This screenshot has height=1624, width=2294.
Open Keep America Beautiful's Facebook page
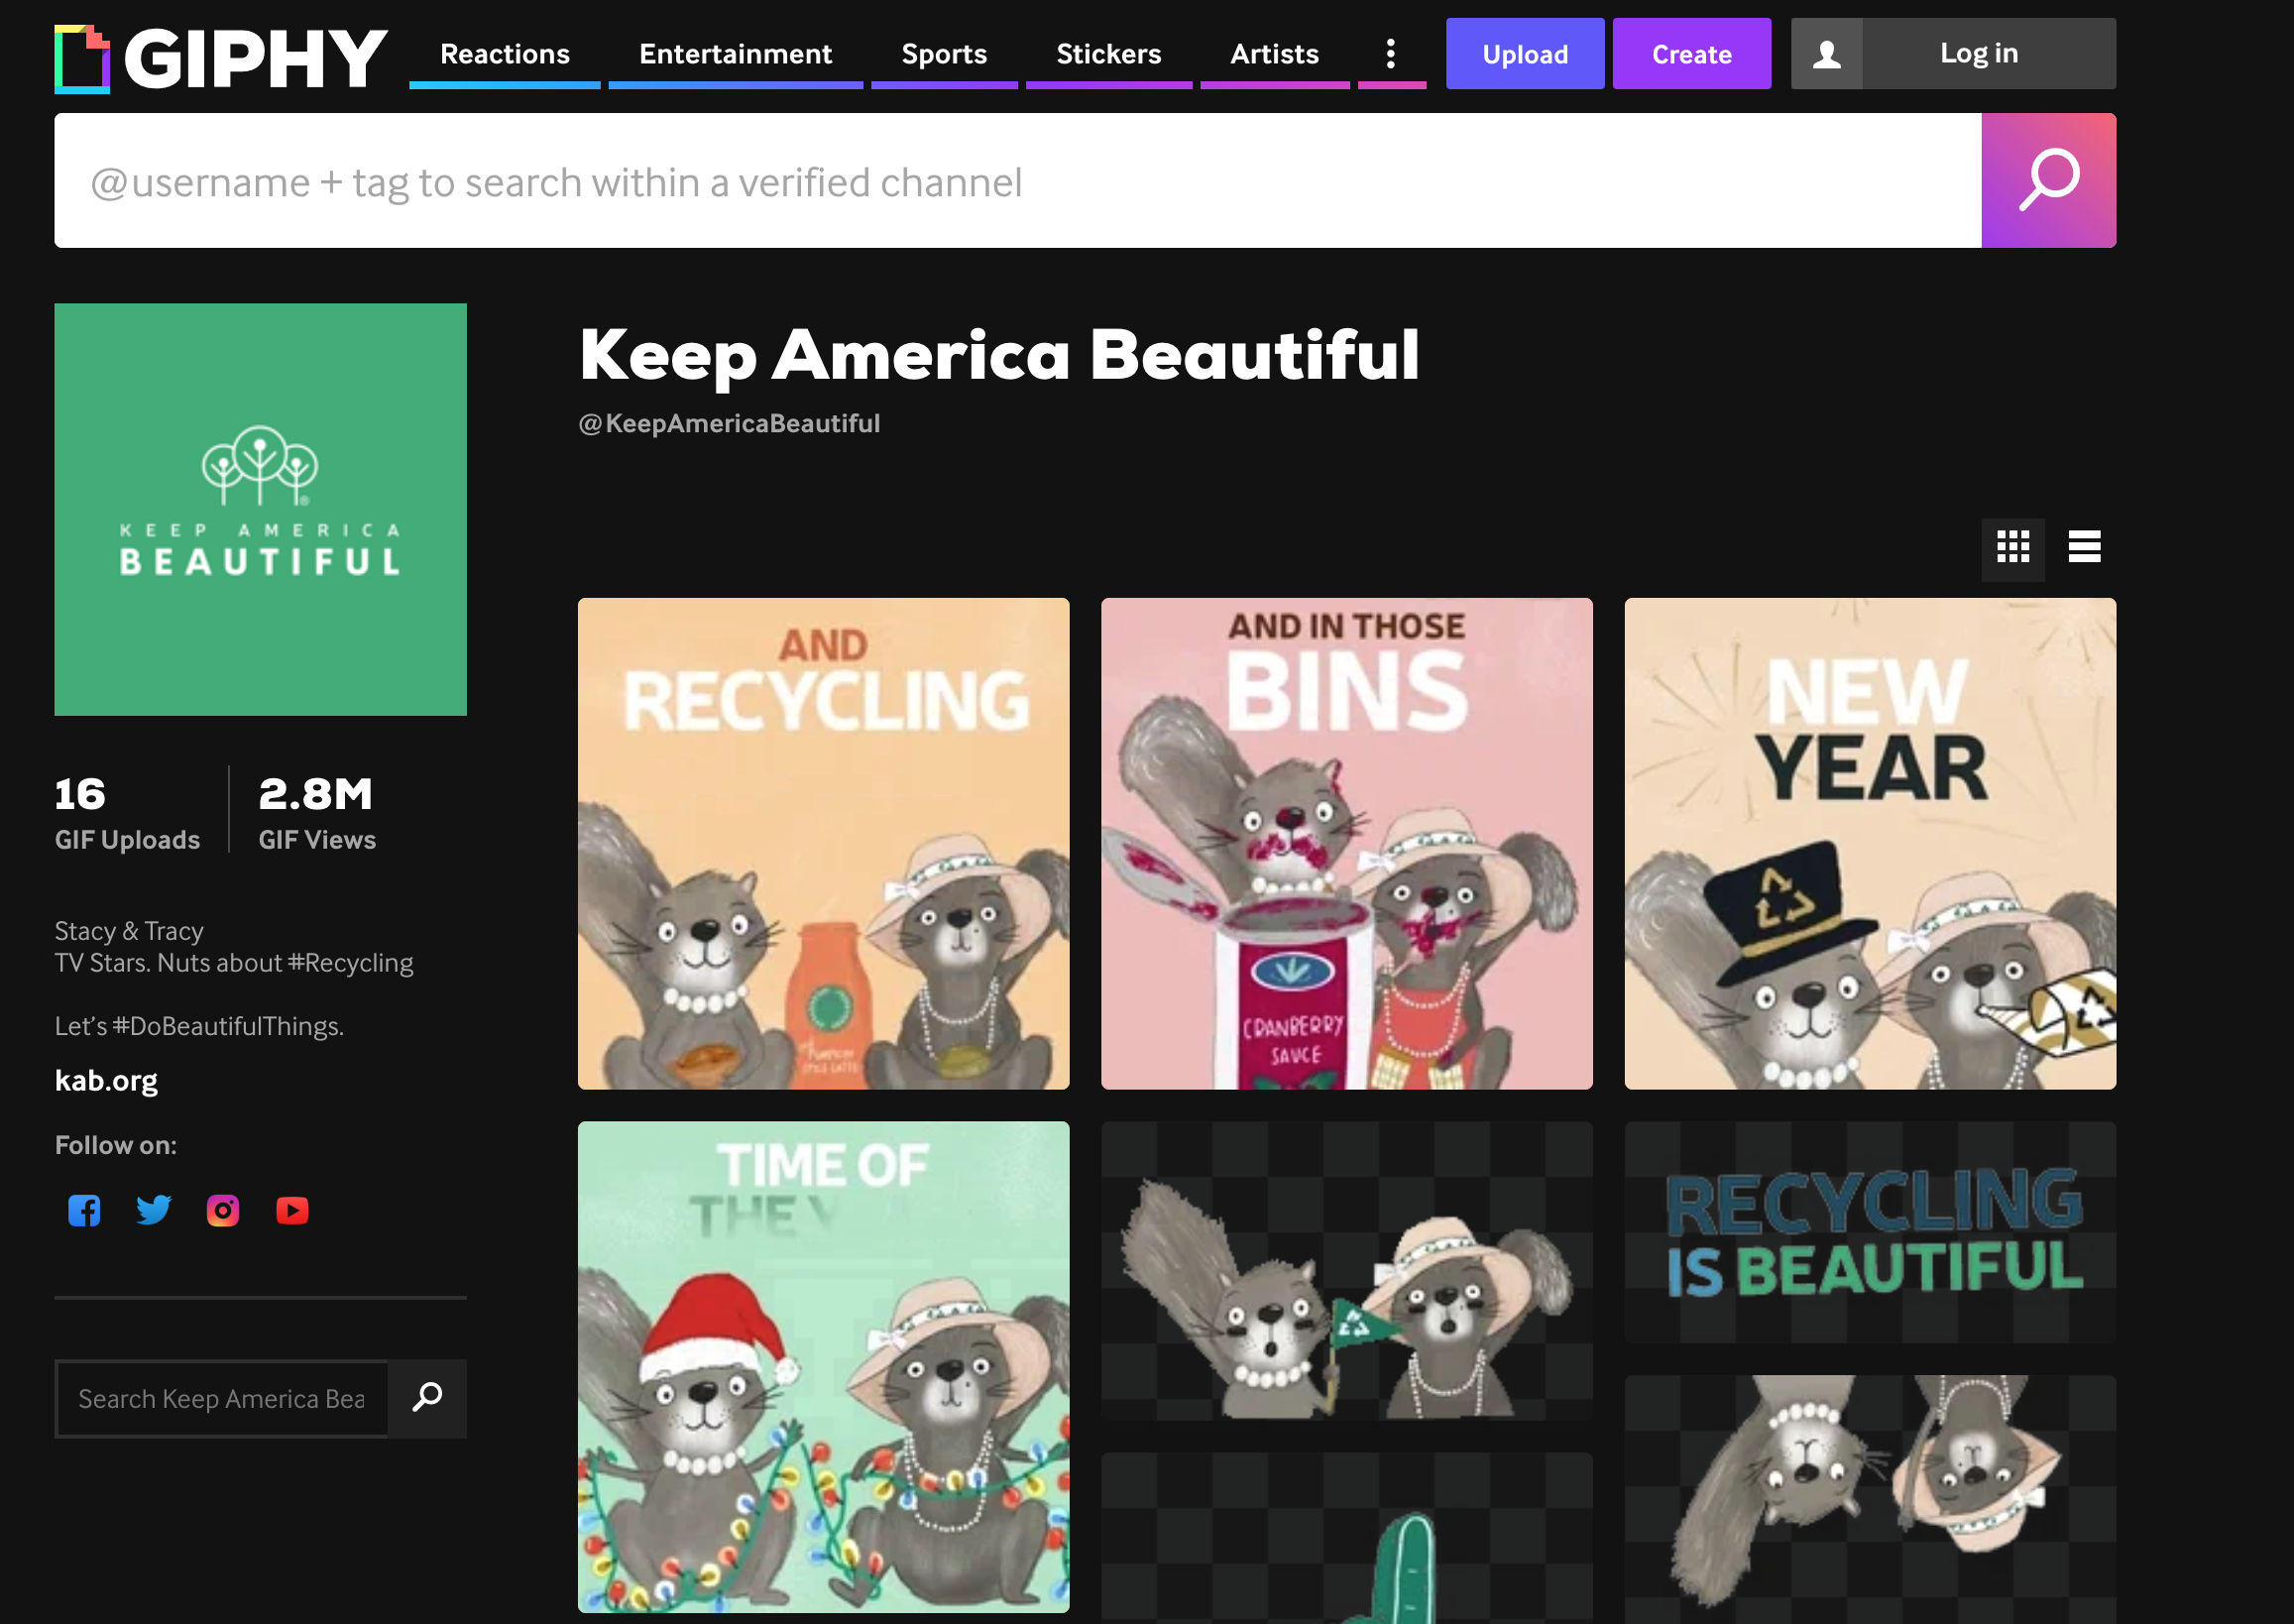click(84, 1210)
